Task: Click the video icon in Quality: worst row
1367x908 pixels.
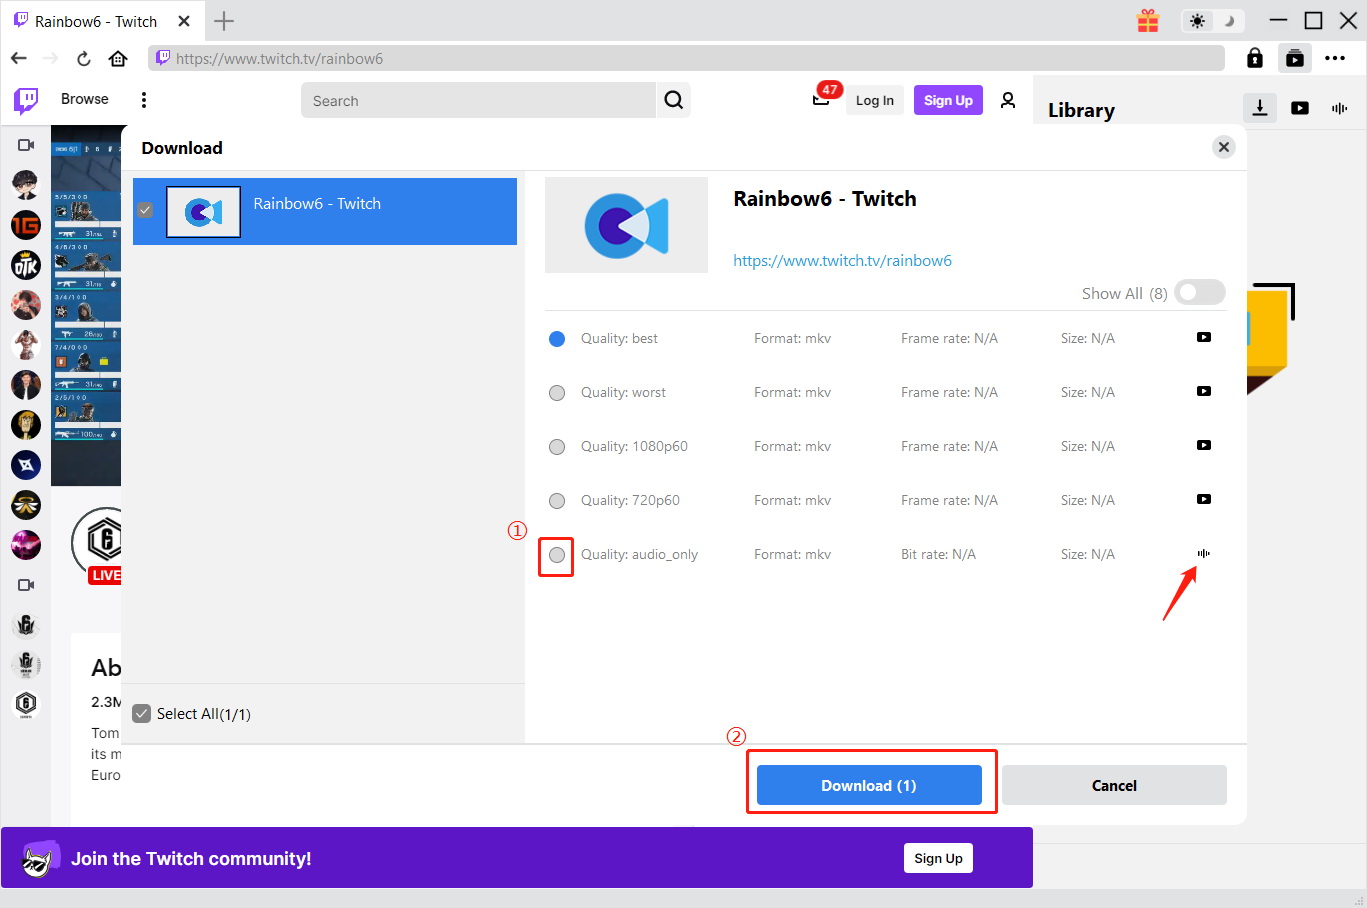Action: click(1204, 391)
